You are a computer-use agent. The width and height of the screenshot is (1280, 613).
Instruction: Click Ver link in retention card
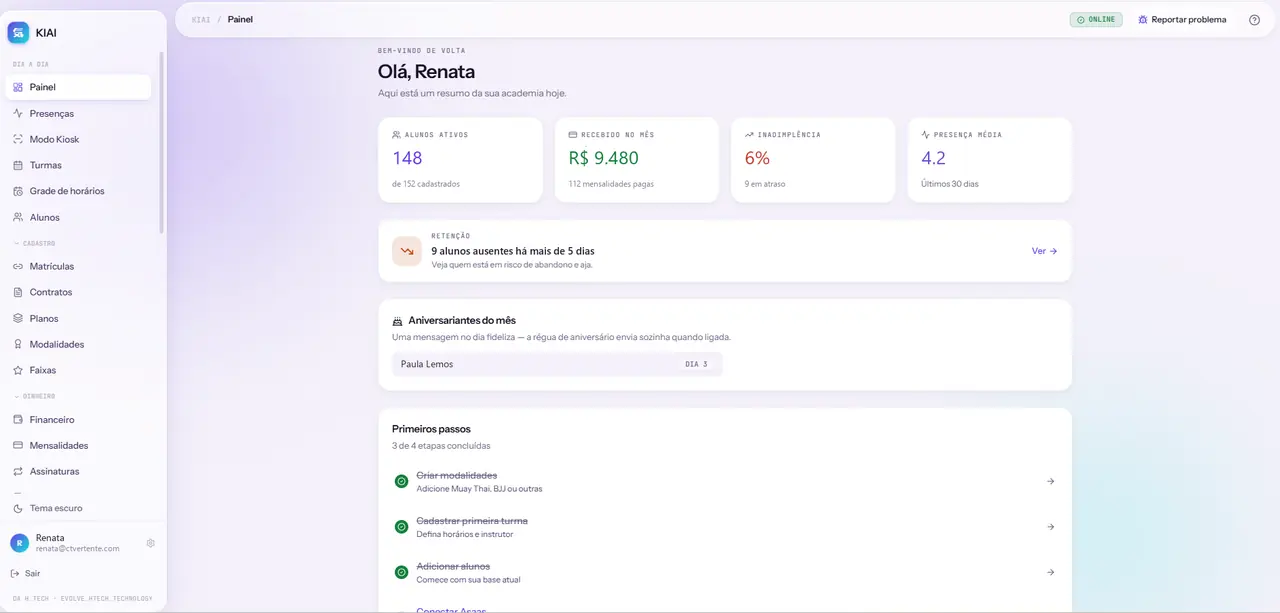pyautogui.click(x=1044, y=251)
